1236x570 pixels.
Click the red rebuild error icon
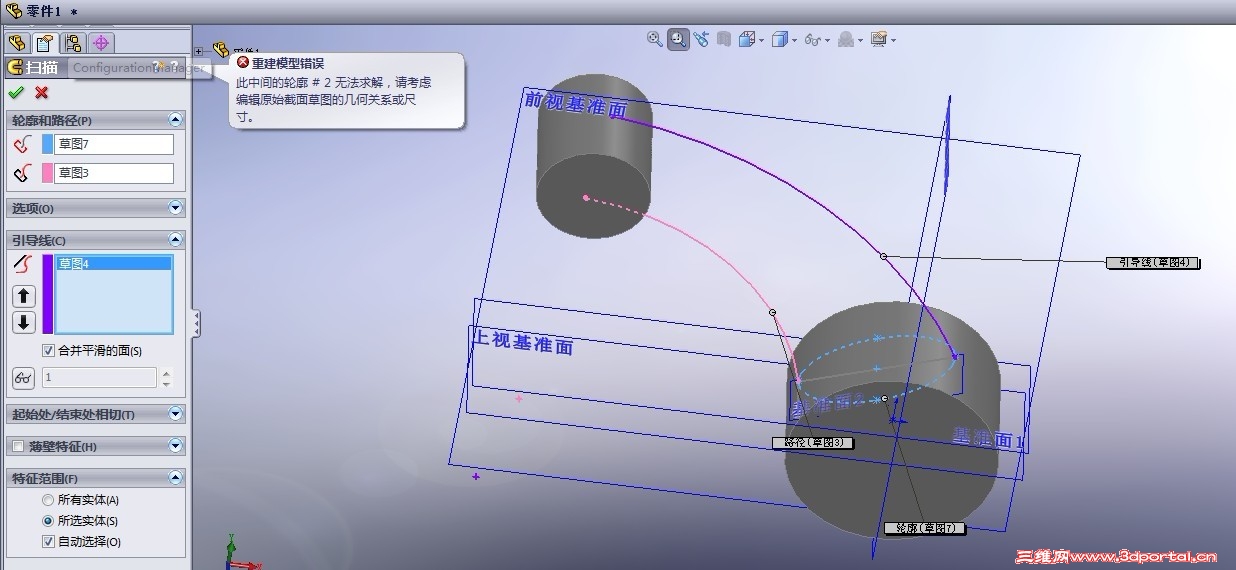click(x=243, y=62)
